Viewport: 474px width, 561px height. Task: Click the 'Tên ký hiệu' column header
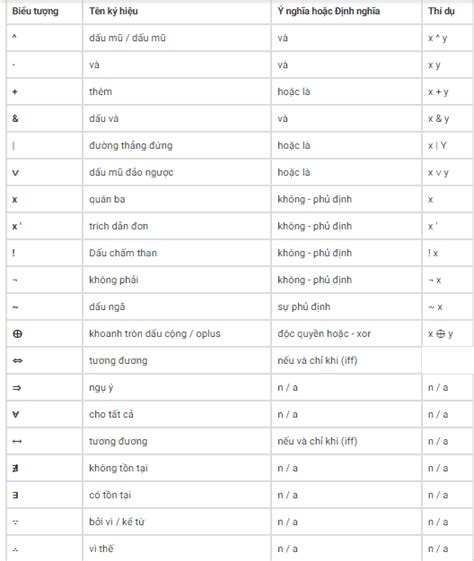click(x=113, y=11)
